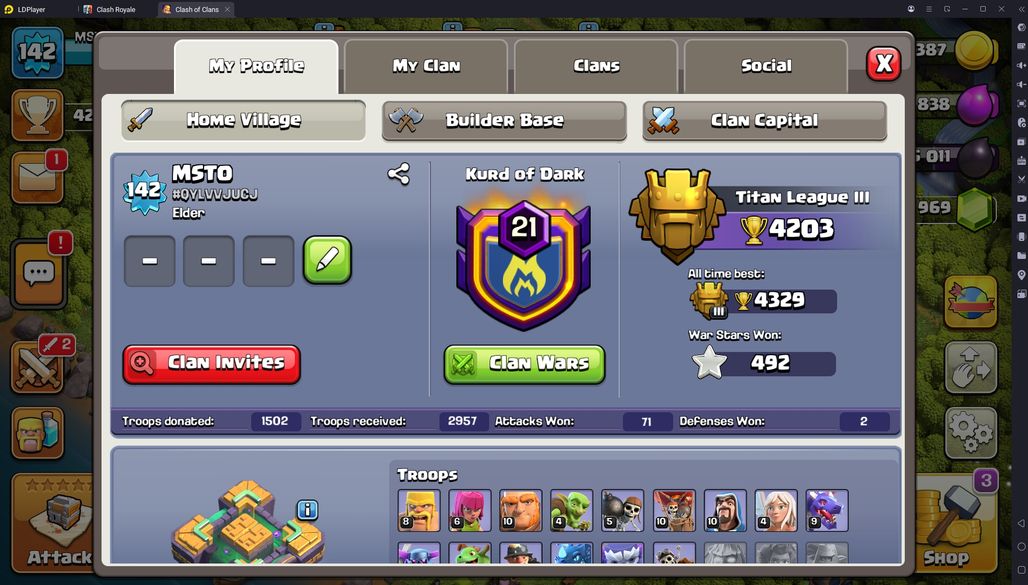The height and width of the screenshot is (585, 1028).
Task: Share the MSTO profile via share icon
Action: click(398, 174)
